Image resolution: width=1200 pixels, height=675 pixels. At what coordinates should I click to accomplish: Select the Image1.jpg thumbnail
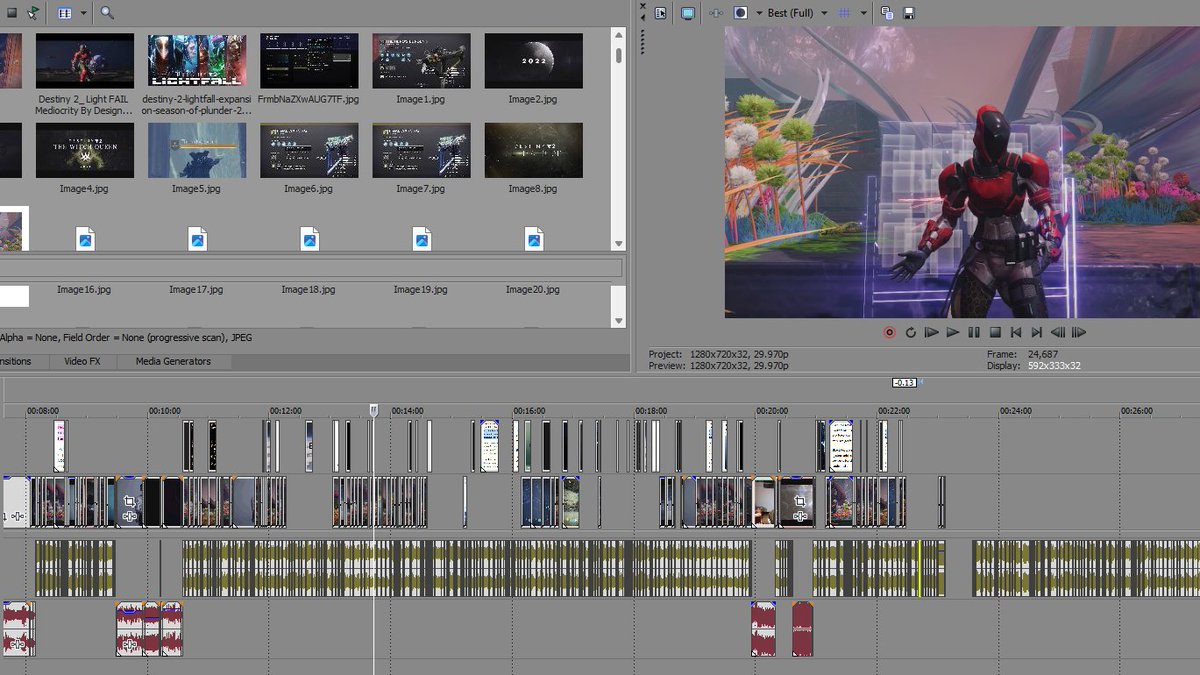(421, 61)
